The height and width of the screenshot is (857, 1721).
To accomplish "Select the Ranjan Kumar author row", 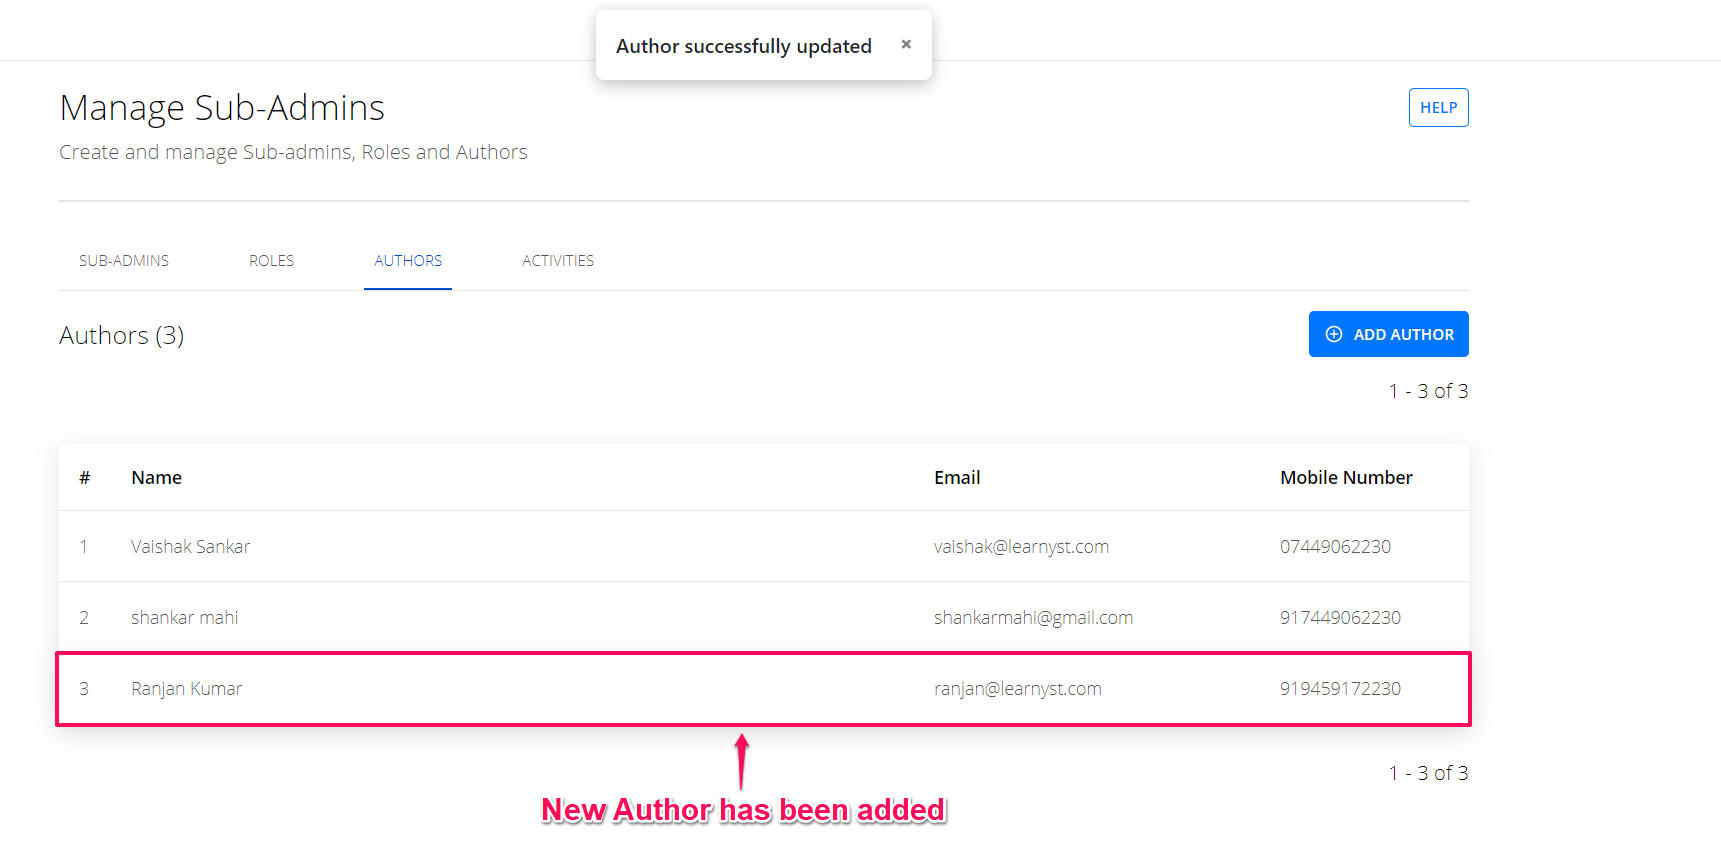I will tap(764, 689).
